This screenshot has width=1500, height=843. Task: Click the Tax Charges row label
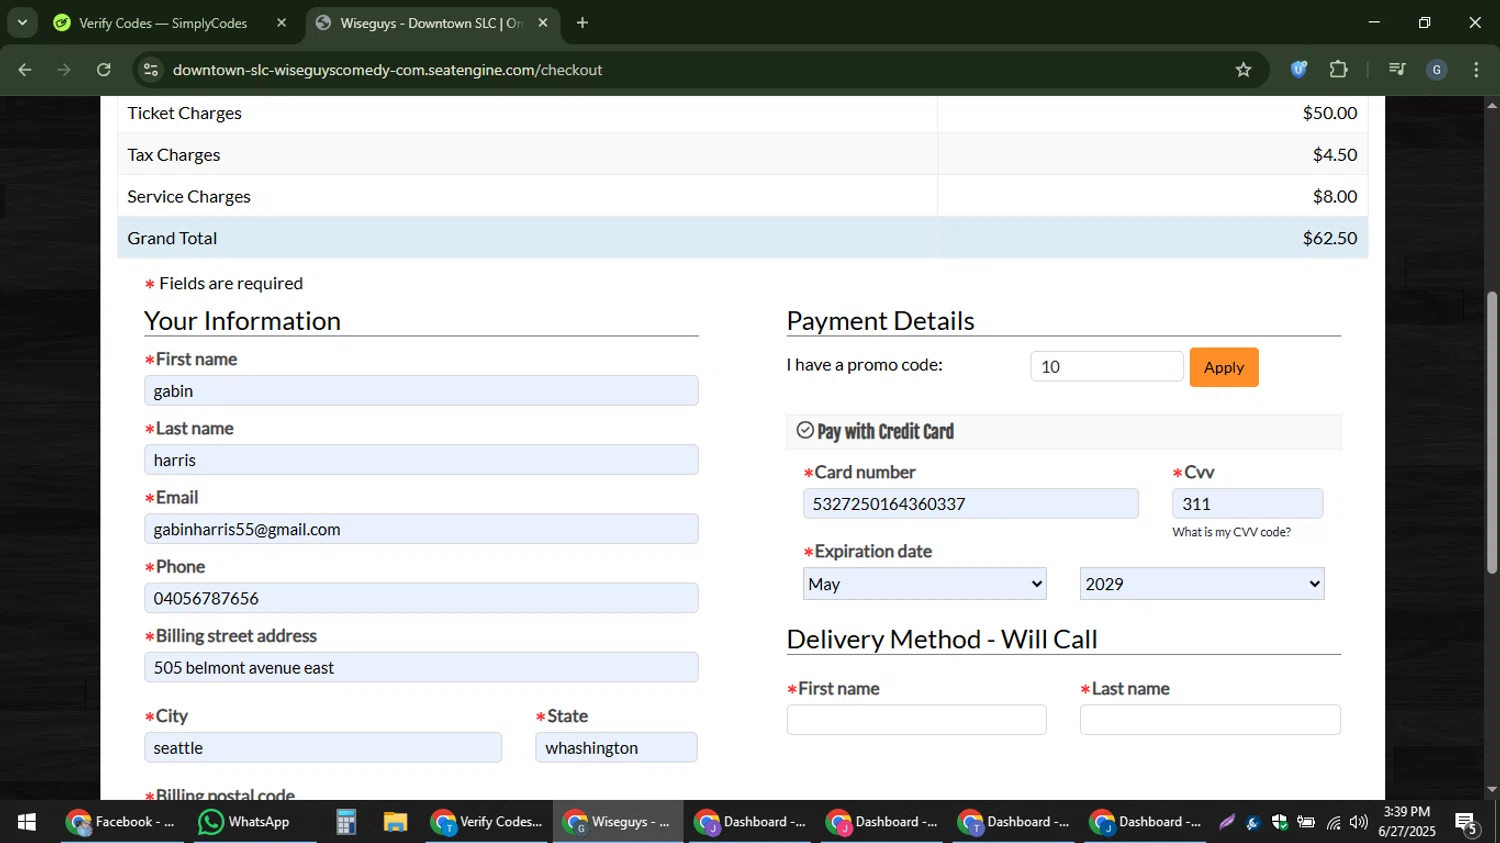coord(174,155)
